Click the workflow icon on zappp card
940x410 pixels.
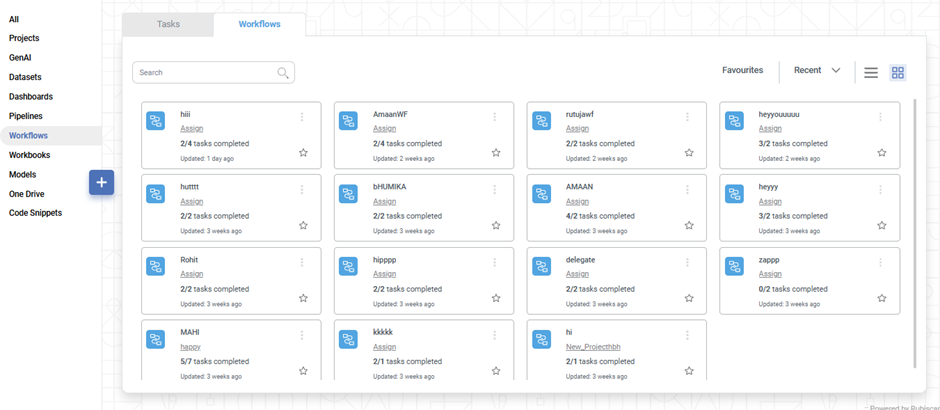coord(735,267)
